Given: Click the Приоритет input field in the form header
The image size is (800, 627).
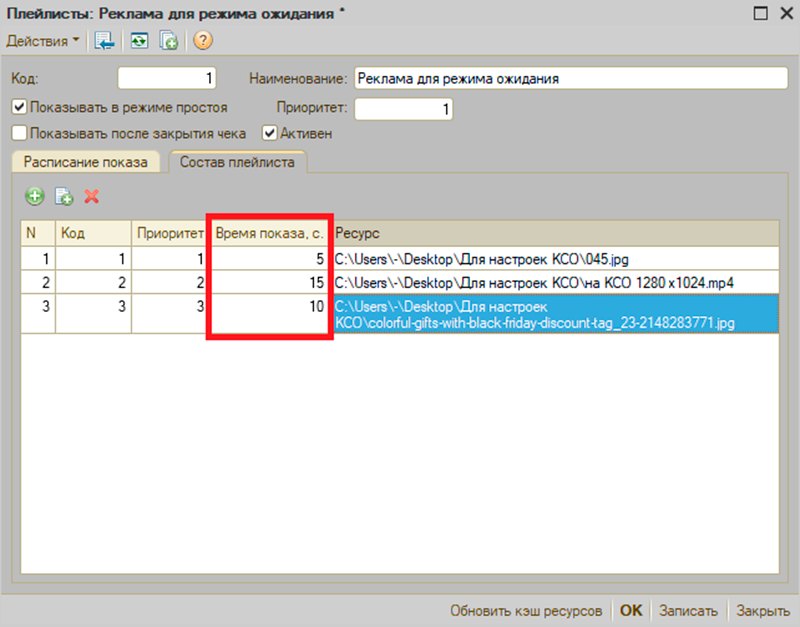Looking at the screenshot, I should point(403,109).
